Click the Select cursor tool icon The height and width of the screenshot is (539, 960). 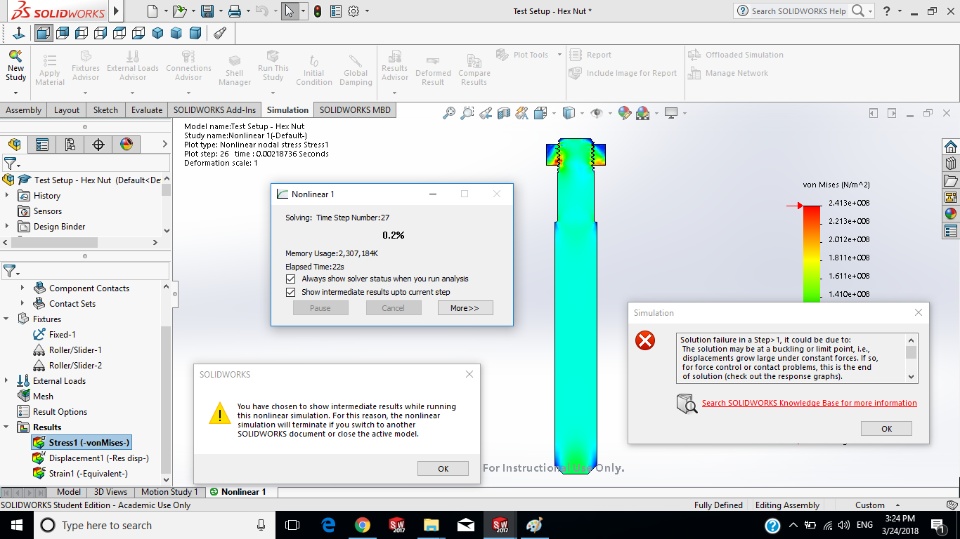[x=289, y=11]
